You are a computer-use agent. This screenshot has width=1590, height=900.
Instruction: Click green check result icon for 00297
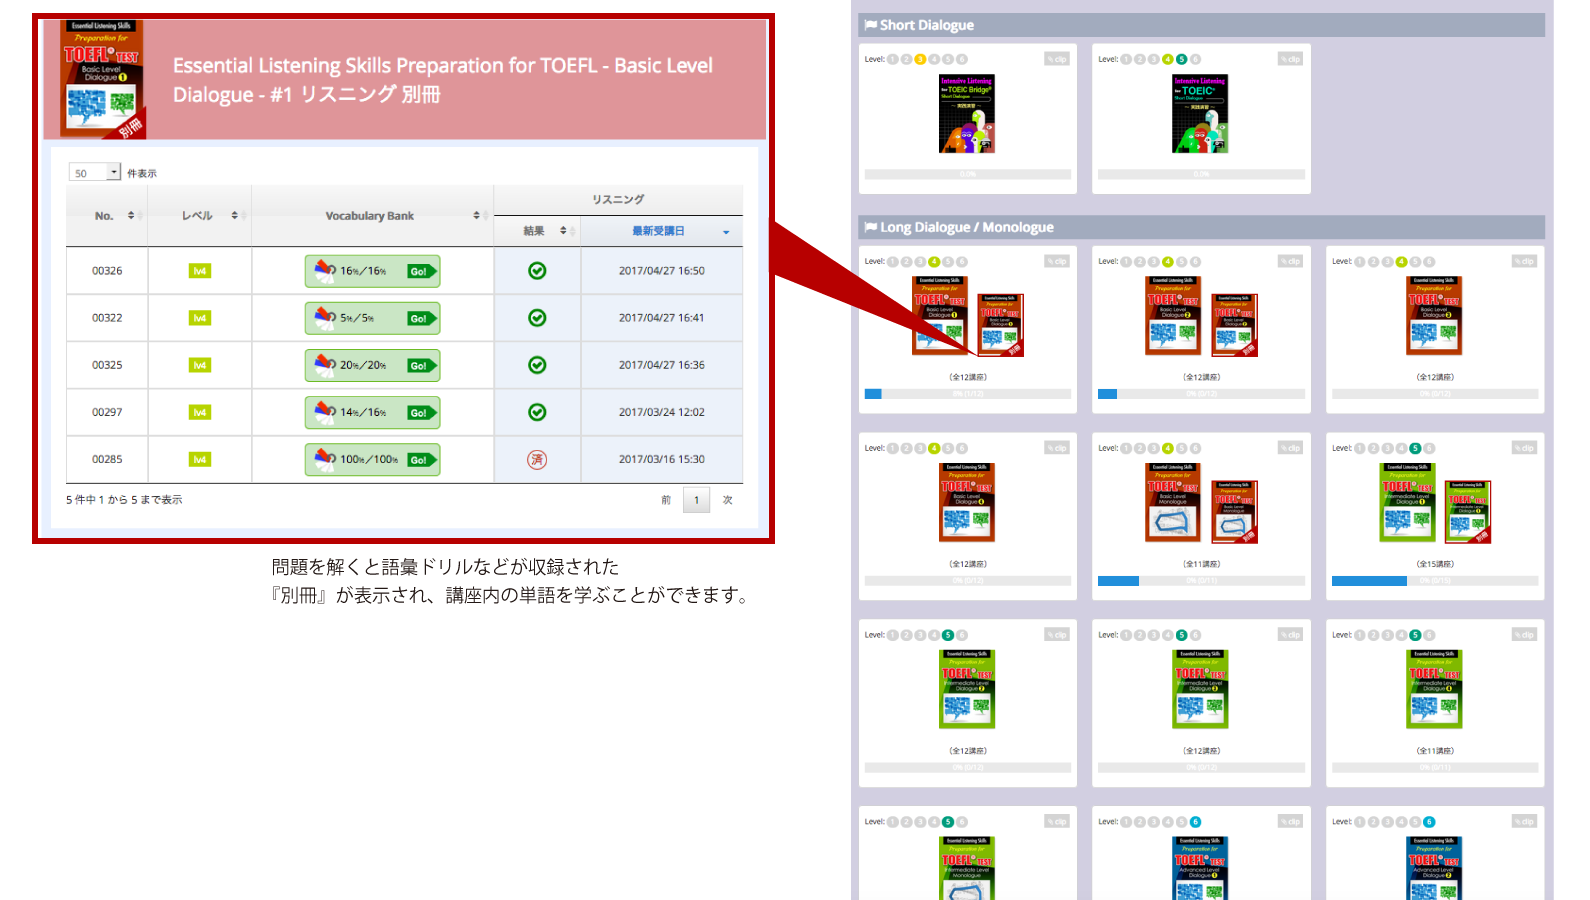click(x=537, y=412)
